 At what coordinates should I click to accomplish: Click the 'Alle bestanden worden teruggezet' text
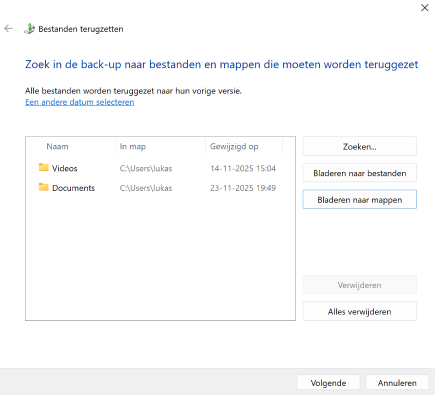133,91
